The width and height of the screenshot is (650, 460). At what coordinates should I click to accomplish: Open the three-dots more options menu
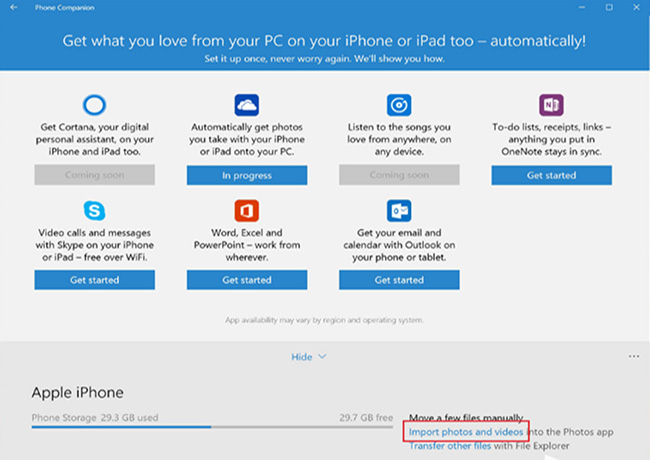point(634,356)
